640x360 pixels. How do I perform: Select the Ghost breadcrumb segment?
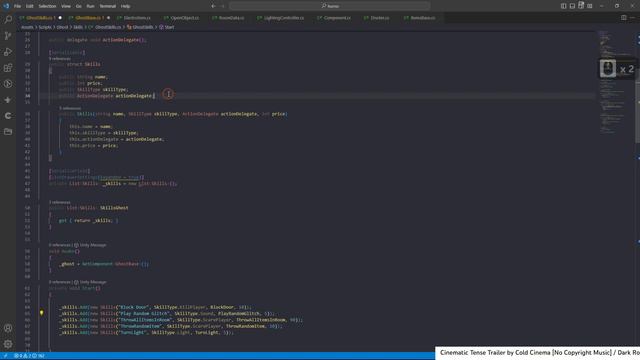point(62,27)
